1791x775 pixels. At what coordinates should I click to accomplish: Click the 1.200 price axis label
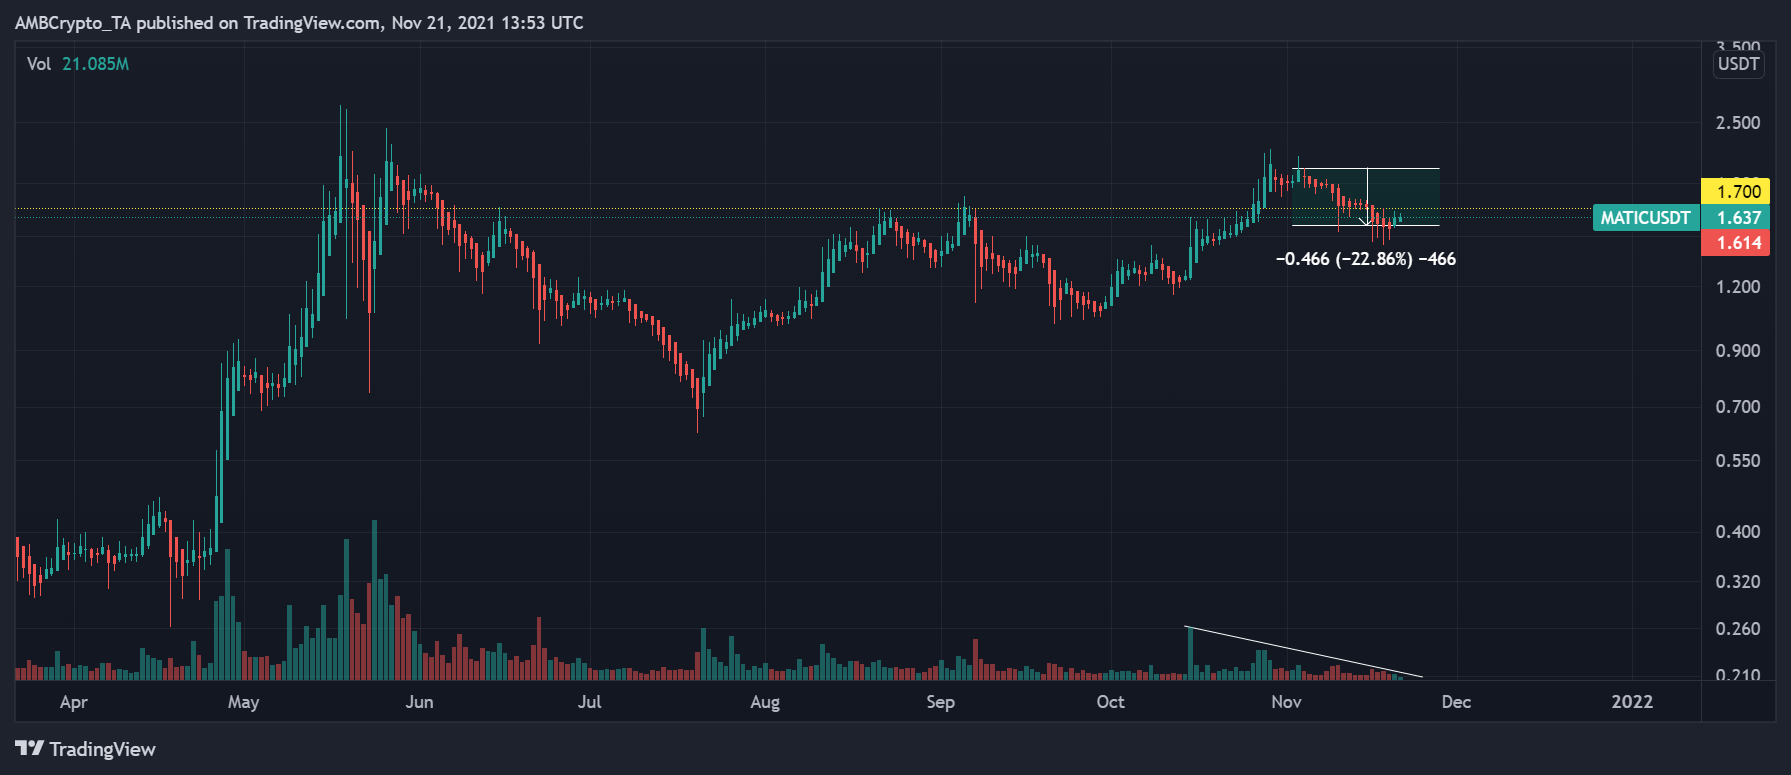[1738, 287]
